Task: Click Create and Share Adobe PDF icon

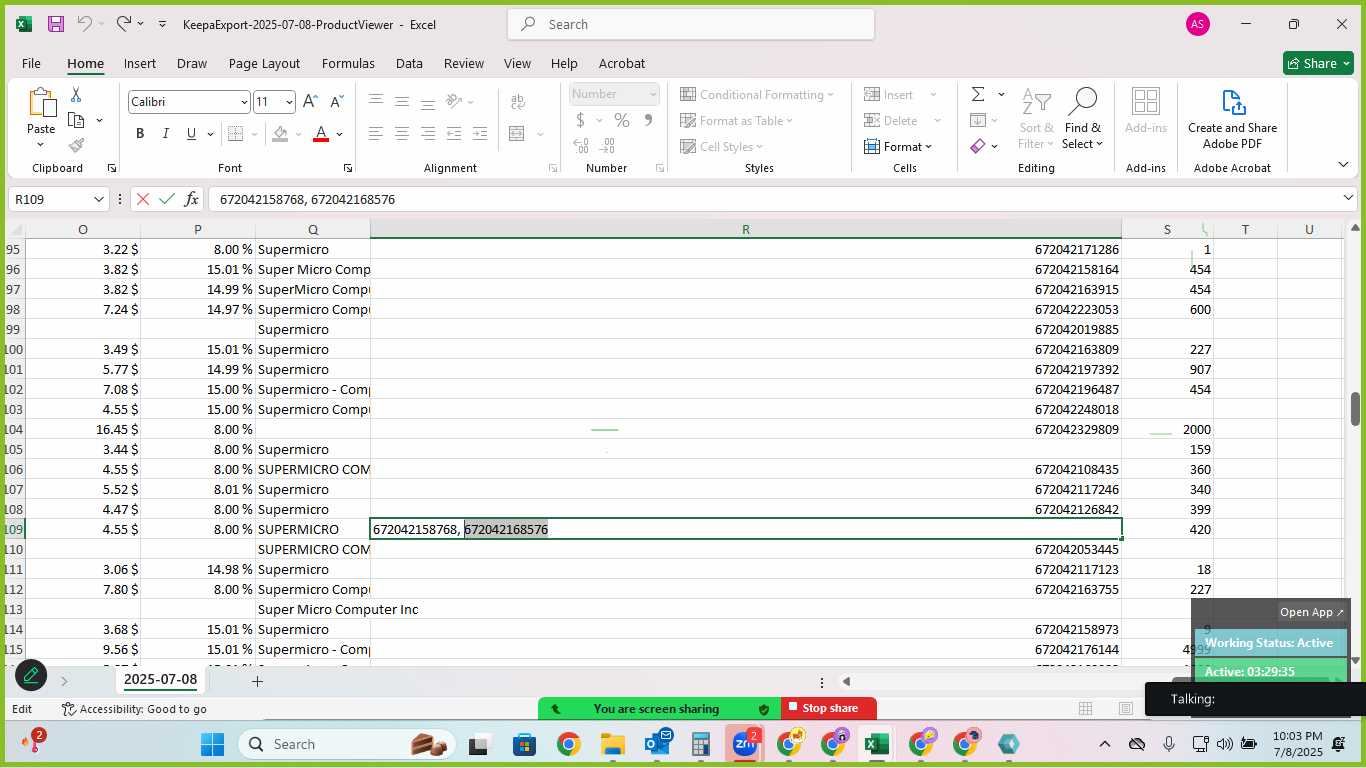Action: pos(1232,120)
